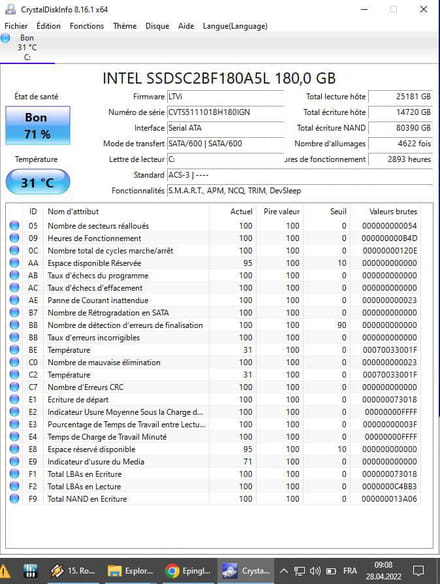This screenshot has height=584, width=440.
Task: Click the Bon 71 % health status button
Action: 38,126
